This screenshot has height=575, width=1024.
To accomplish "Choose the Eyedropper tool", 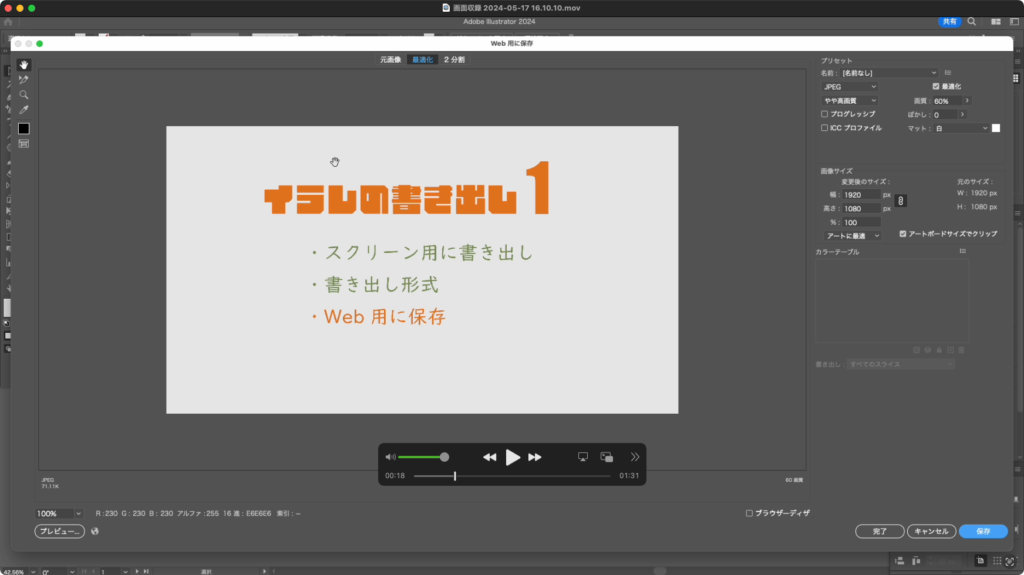I will [24, 110].
